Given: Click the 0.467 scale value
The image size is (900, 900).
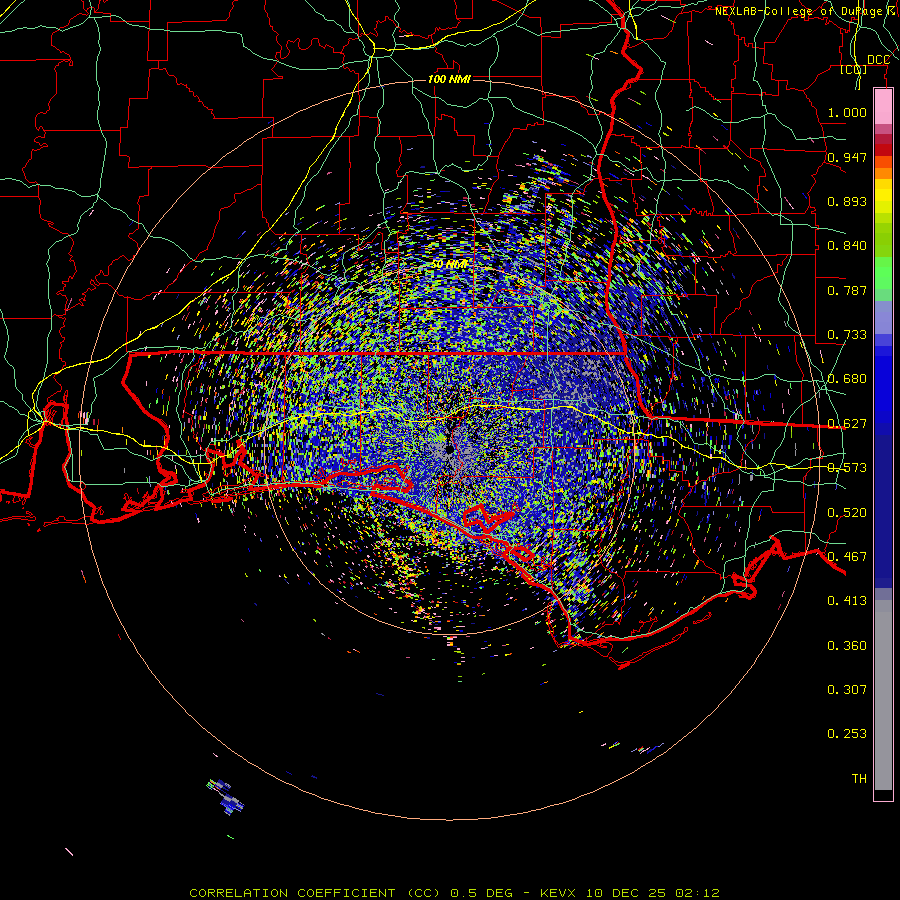Looking at the screenshot, I should point(847,557).
